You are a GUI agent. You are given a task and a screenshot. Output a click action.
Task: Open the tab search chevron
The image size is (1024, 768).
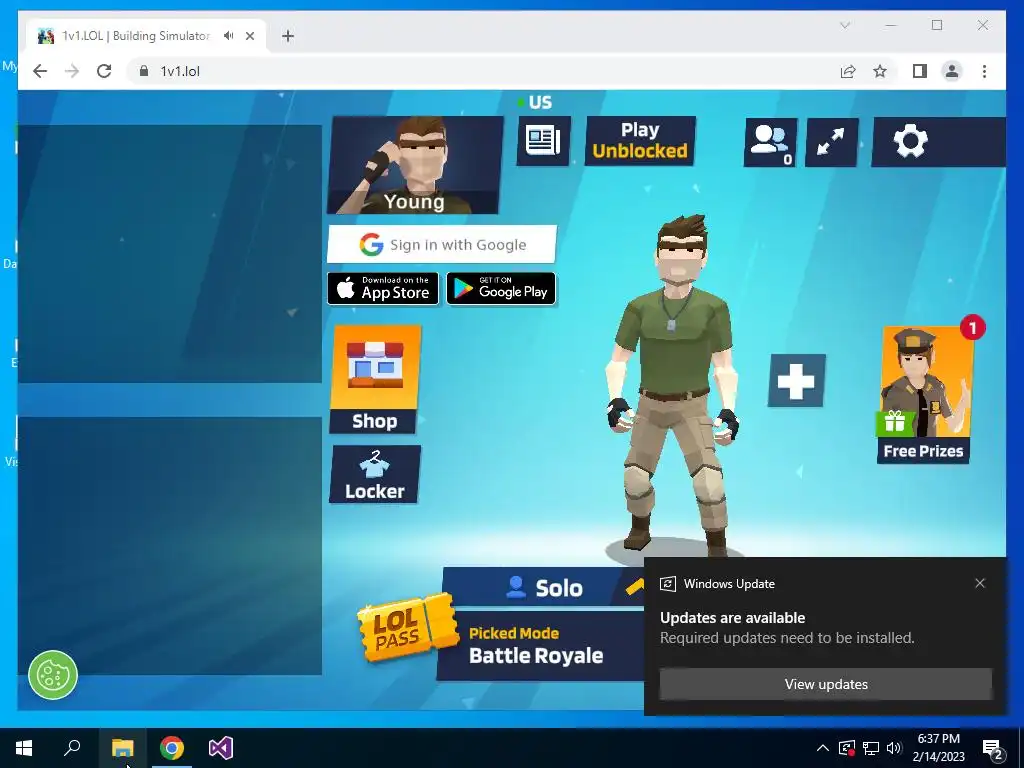[x=844, y=25]
